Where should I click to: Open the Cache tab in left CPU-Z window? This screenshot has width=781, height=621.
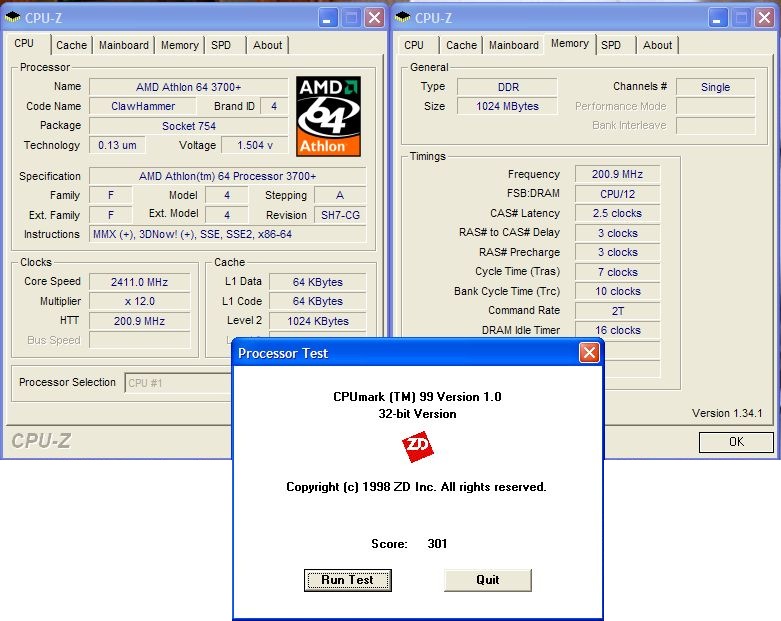point(71,45)
